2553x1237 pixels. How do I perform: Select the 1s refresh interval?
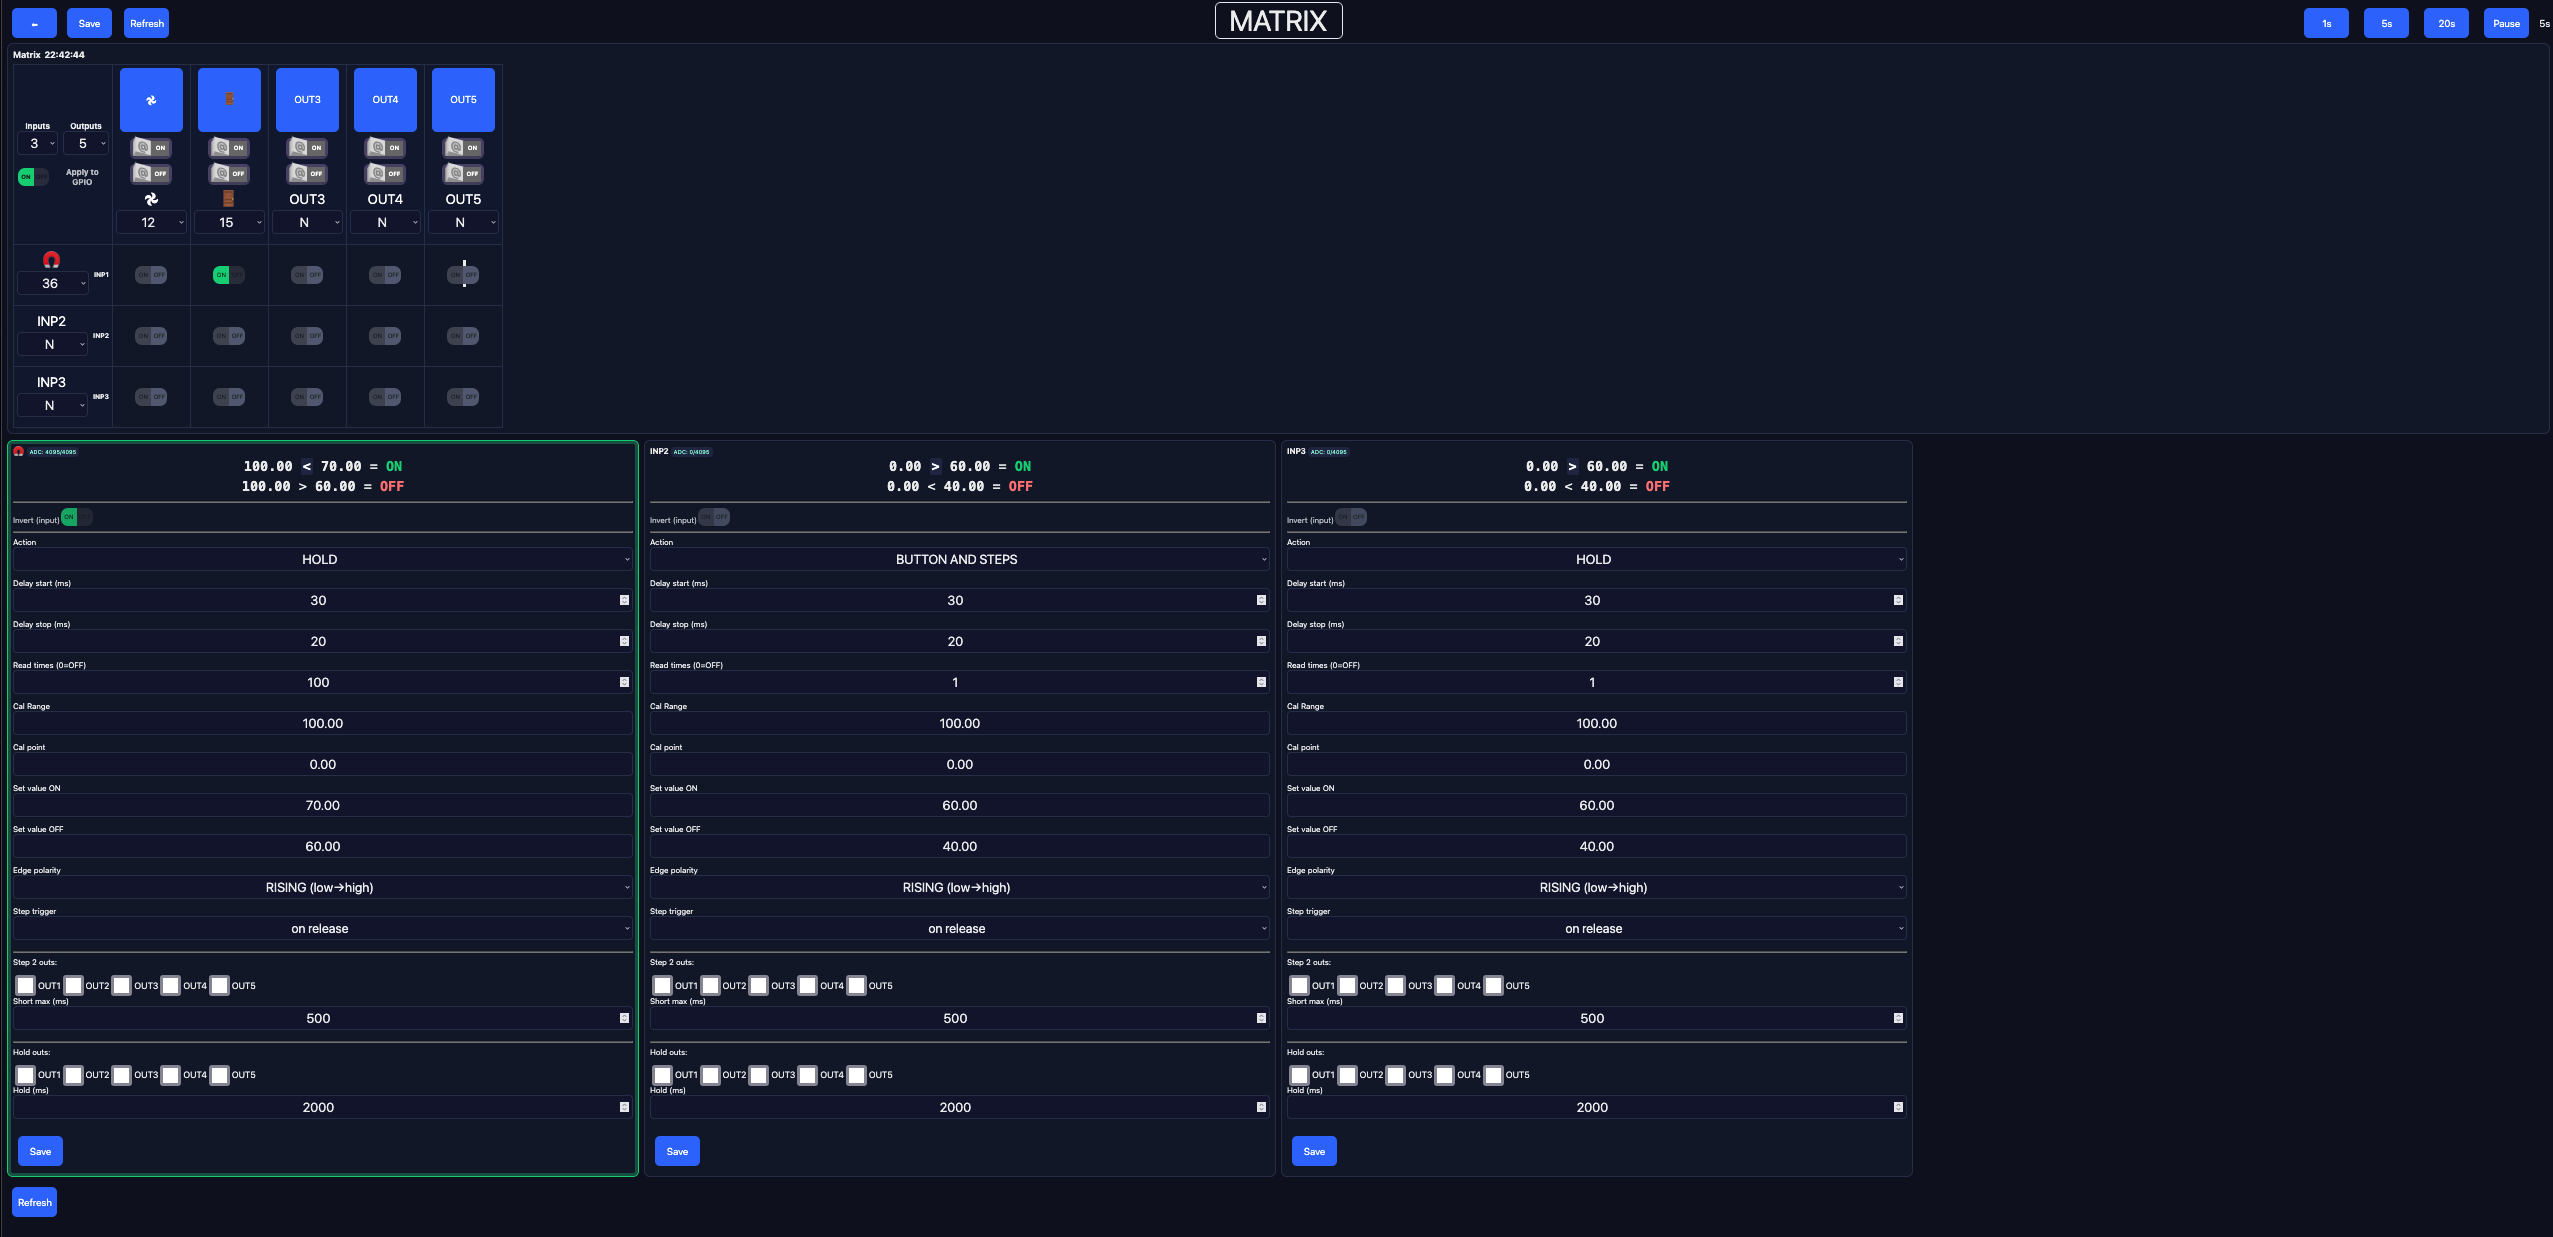tap(2325, 23)
